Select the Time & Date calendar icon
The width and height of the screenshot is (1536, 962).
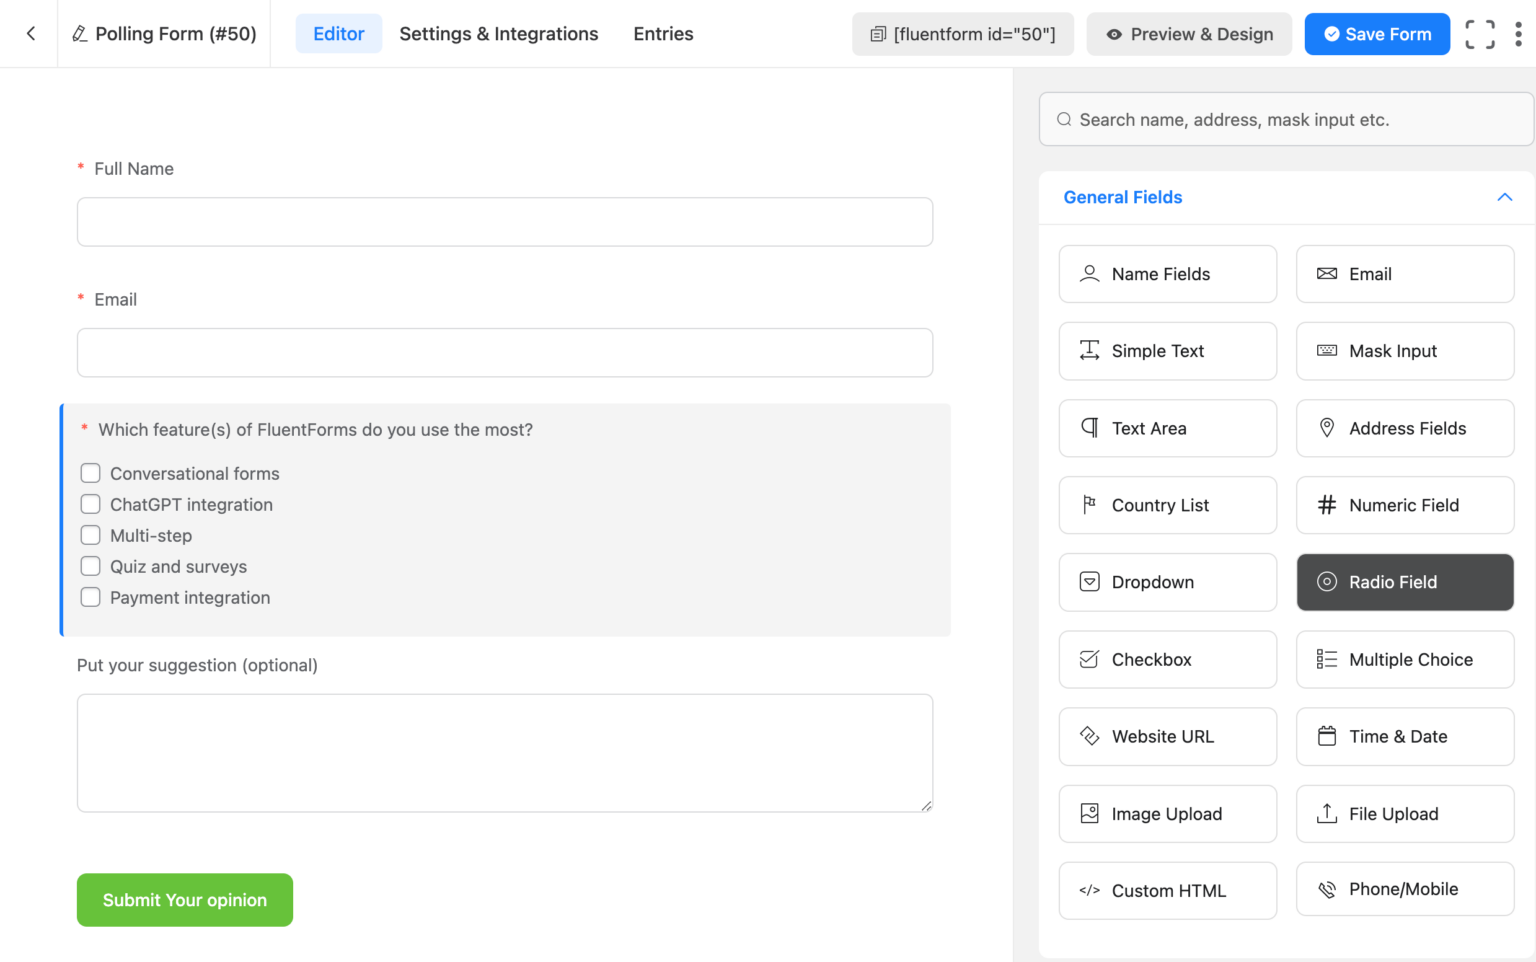click(1326, 736)
